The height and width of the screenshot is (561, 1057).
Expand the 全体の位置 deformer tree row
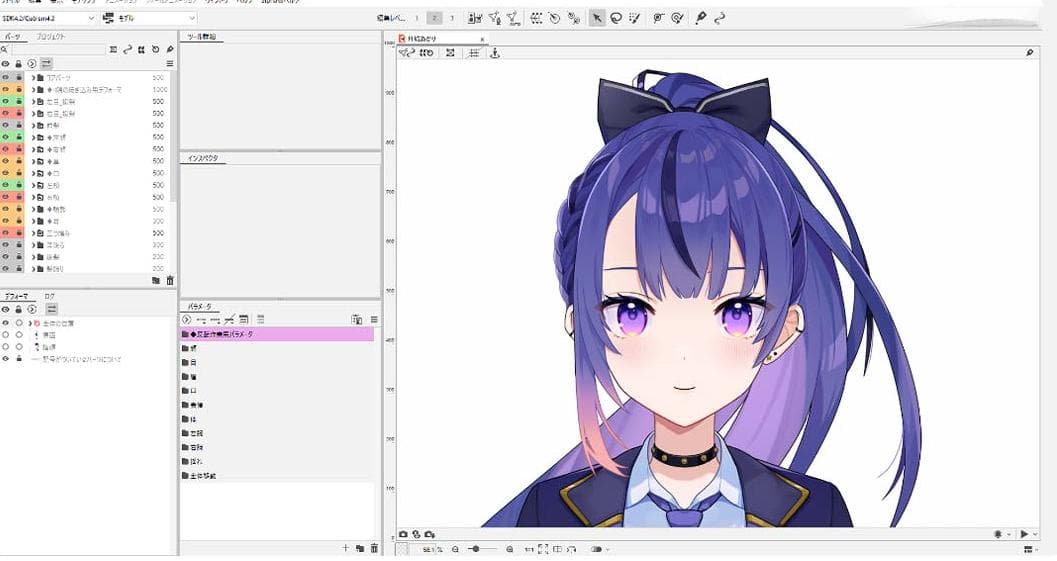30,323
